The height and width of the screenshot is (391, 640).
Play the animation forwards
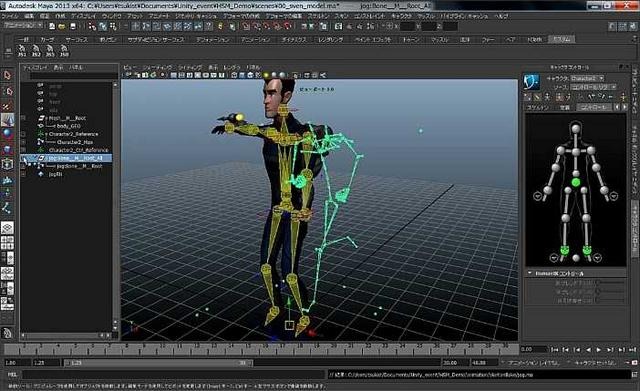(599, 350)
